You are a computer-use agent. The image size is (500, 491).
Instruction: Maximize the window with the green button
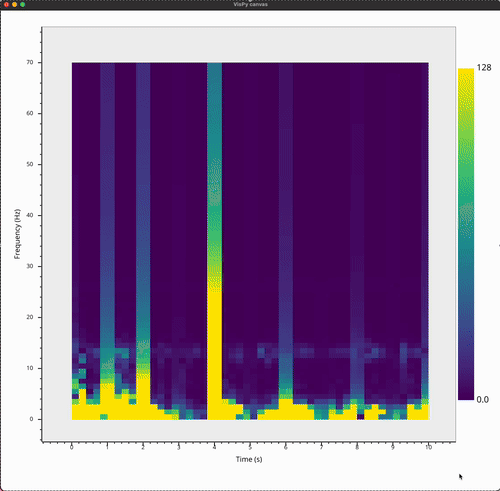[x=23, y=4]
